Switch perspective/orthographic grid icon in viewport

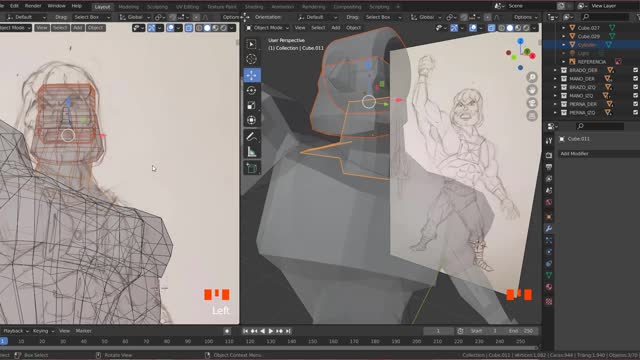(x=532, y=116)
